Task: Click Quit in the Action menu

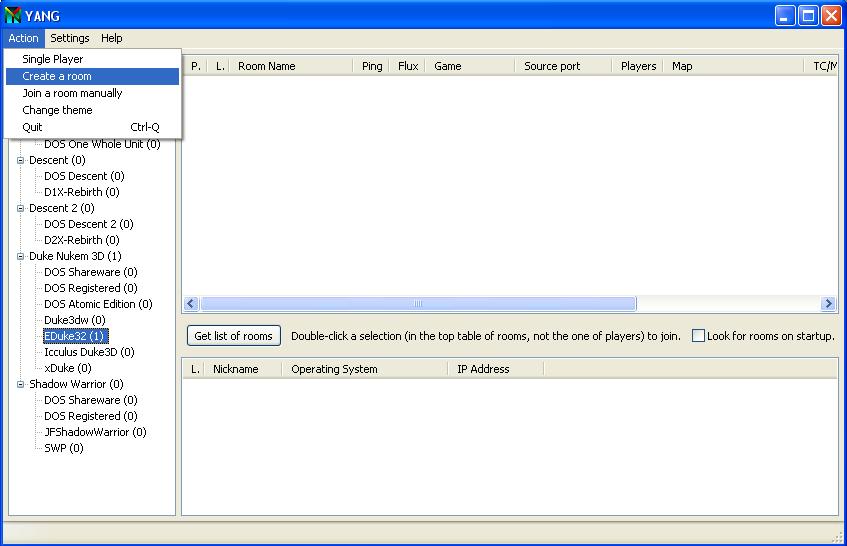Action: pos(92,127)
